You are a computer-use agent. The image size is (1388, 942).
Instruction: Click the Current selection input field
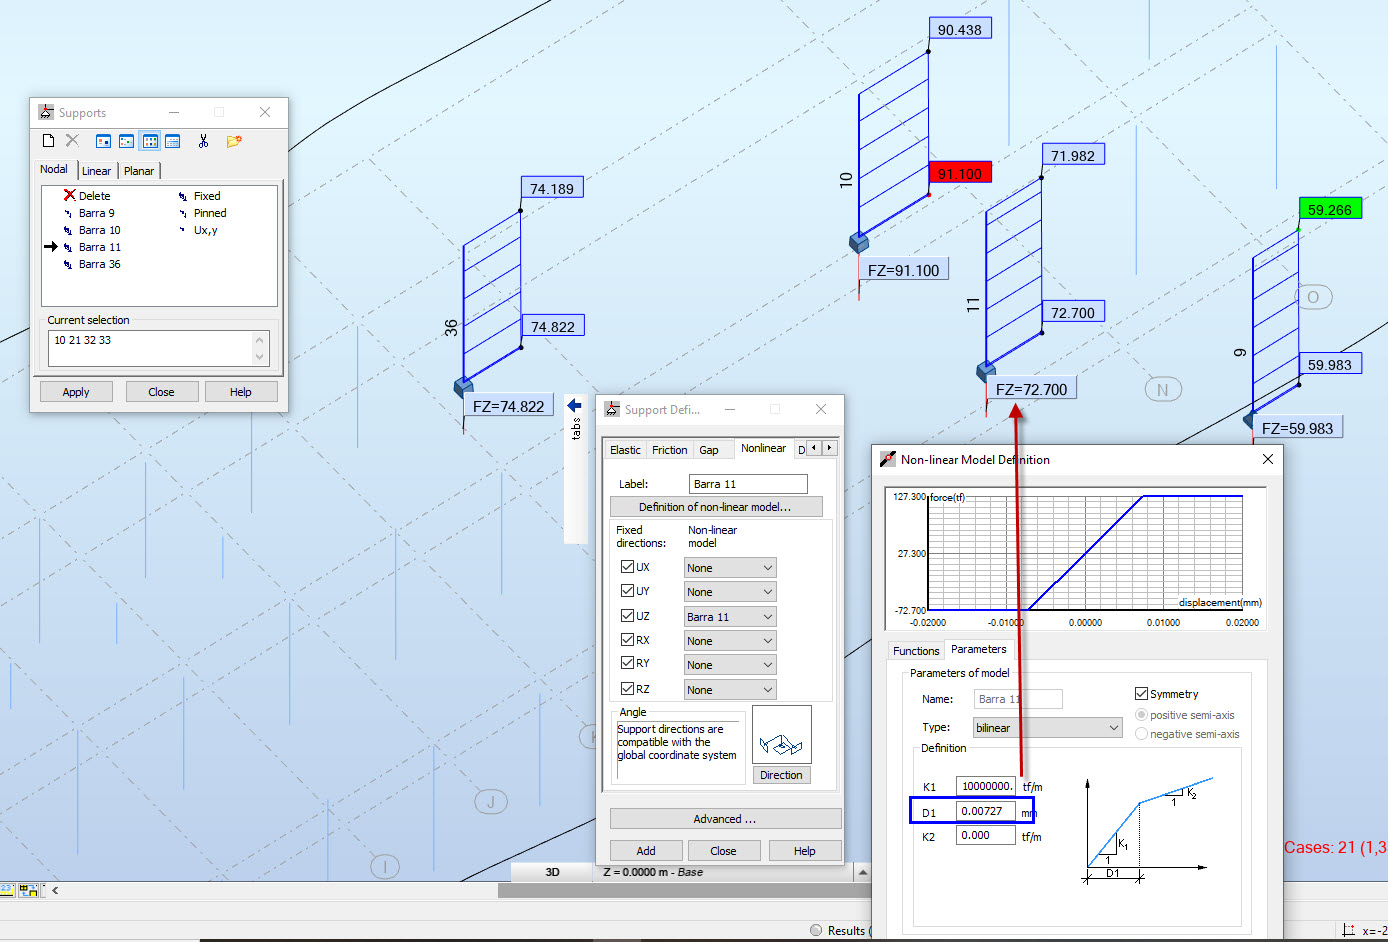[x=152, y=347]
